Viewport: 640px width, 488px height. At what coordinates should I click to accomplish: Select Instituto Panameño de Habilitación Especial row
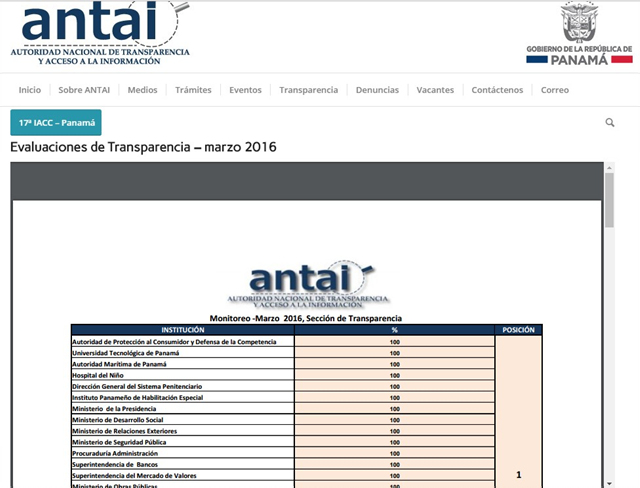pos(283,397)
